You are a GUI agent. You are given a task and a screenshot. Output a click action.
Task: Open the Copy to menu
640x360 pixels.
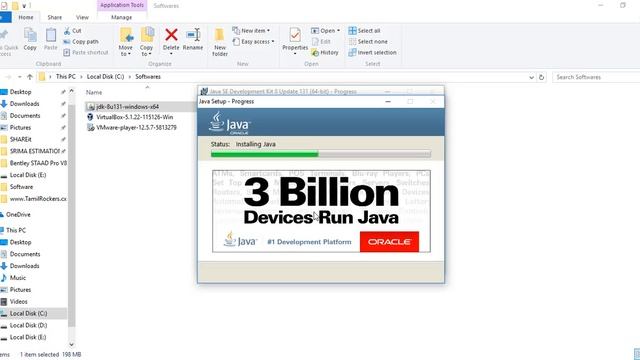pos(146,42)
